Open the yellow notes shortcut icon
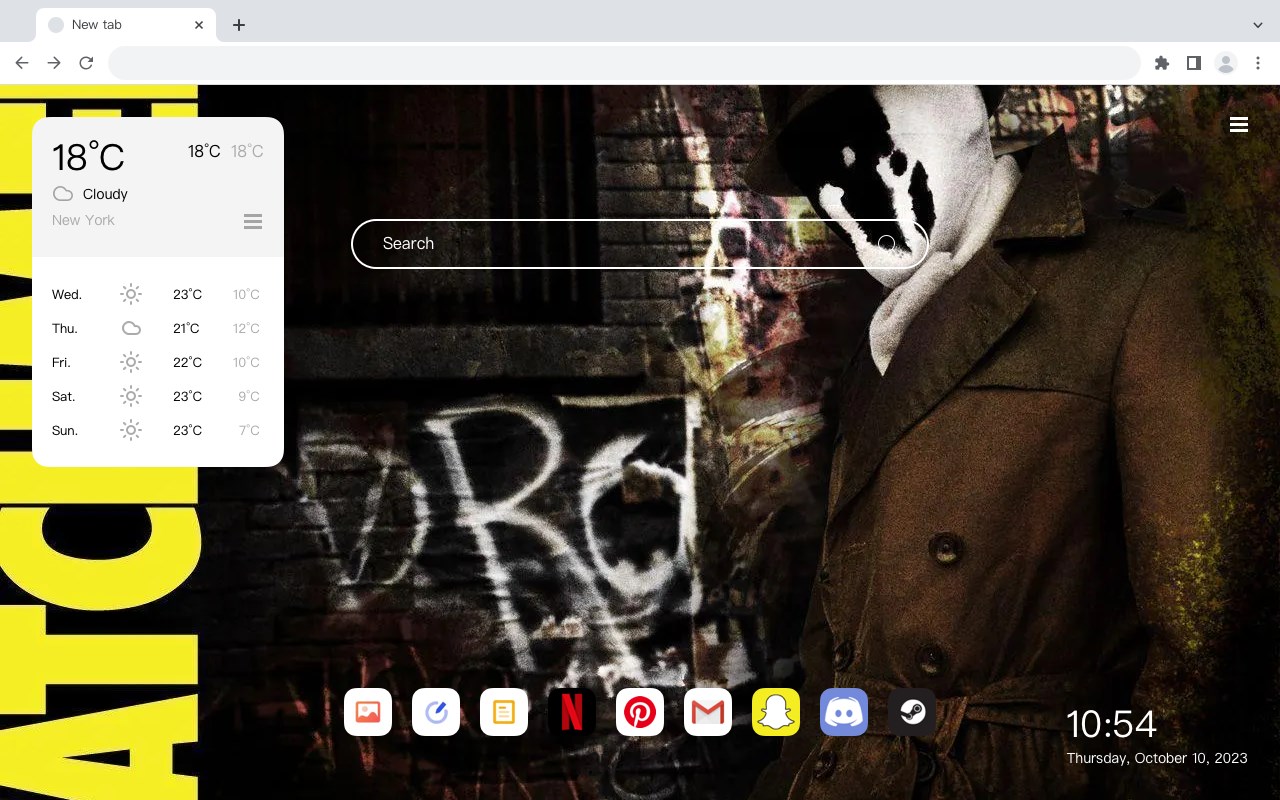 (504, 712)
